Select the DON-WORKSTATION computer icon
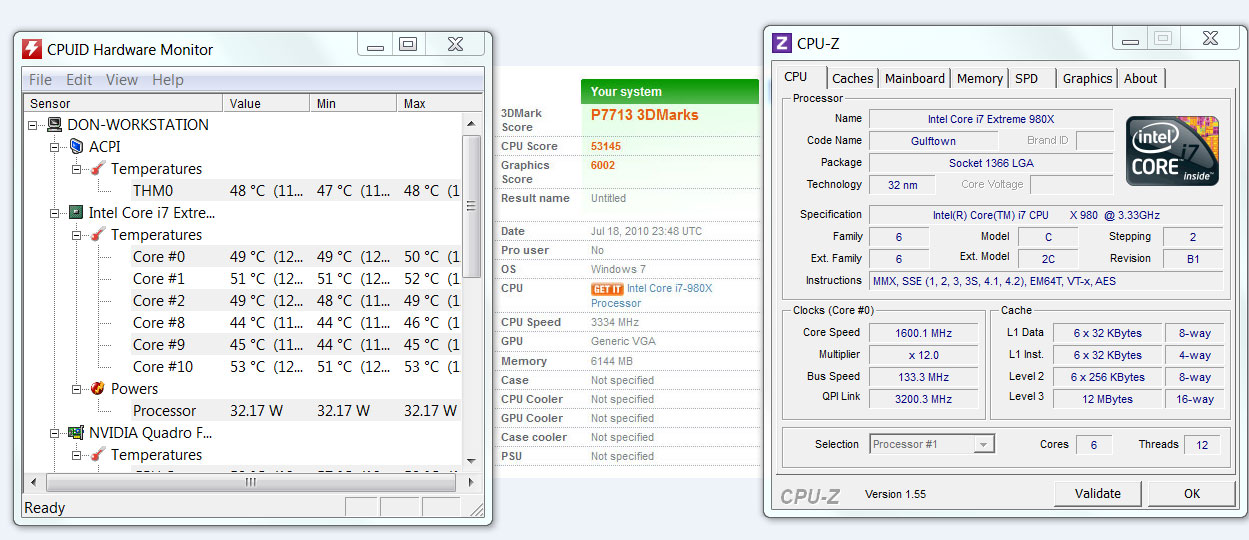This screenshot has height=540, width=1249. pos(55,125)
